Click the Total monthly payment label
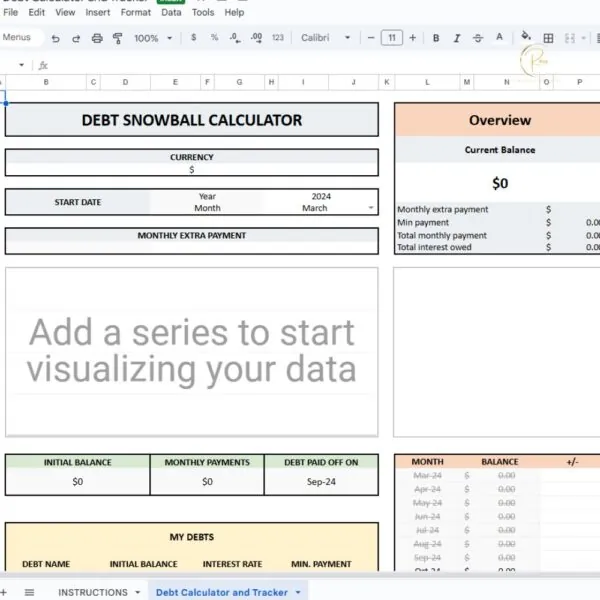Viewport: 600px width, 600px height. pos(442,235)
